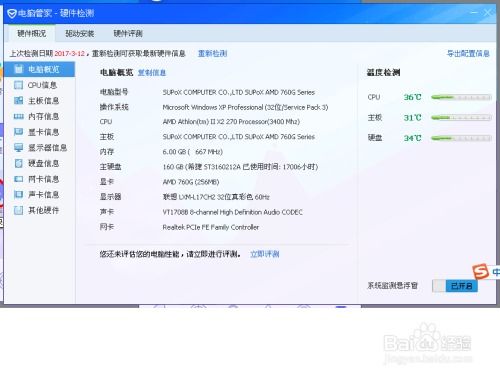Open the 显卡信息 graphics card icon
The width and height of the screenshot is (500, 376).
click(x=19, y=132)
